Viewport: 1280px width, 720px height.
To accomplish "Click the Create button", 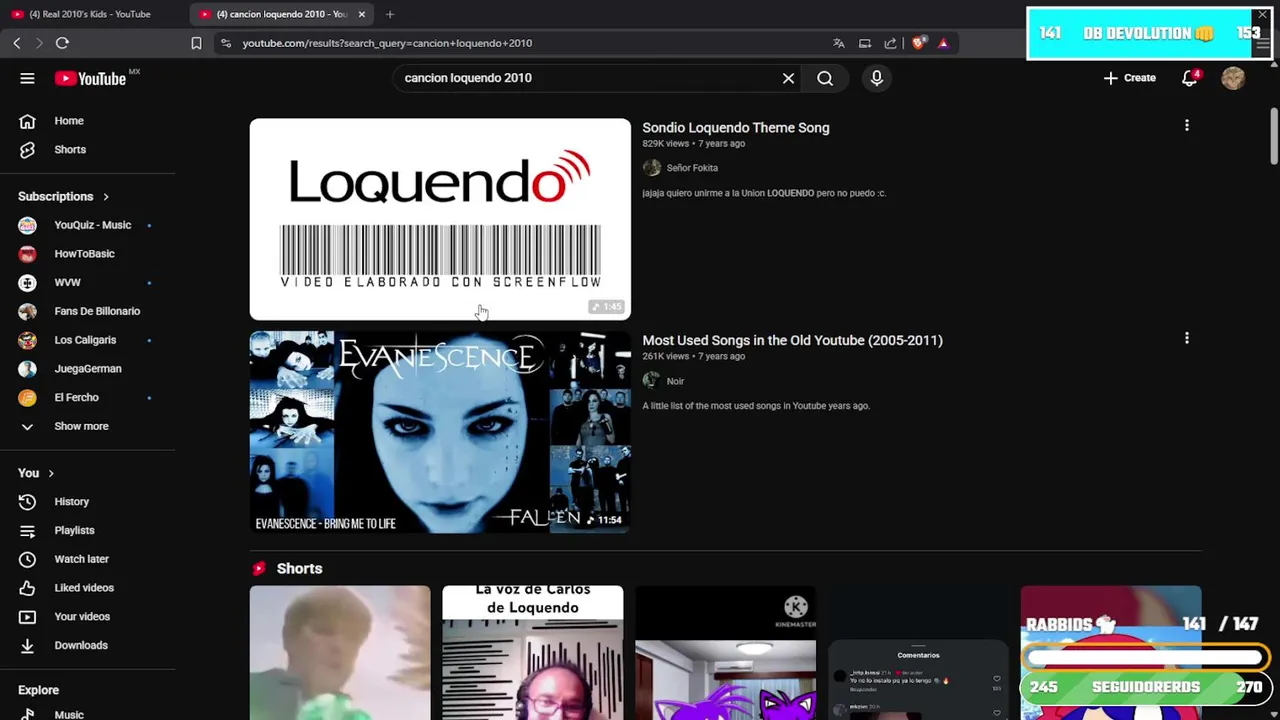I will (x=1129, y=78).
